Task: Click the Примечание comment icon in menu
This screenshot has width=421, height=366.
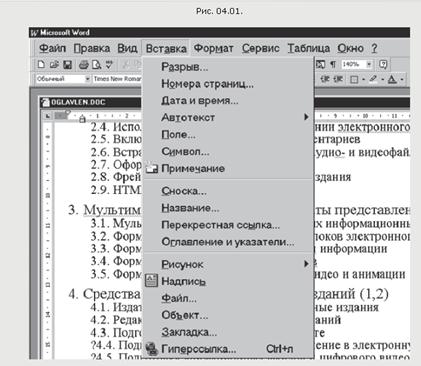Action: (152, 168)
